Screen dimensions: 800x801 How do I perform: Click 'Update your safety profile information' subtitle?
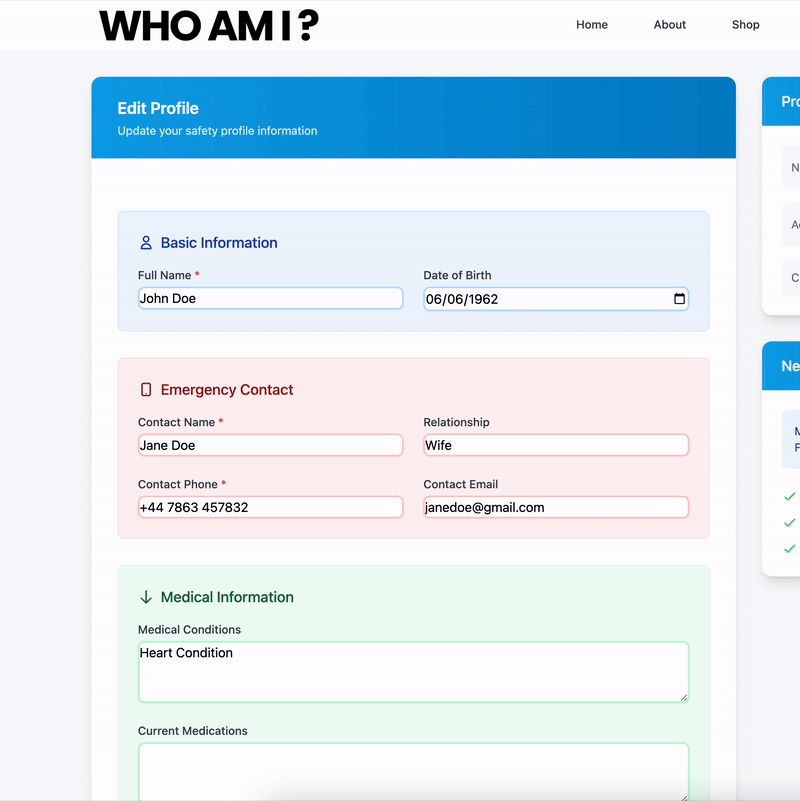[x=217, y=131]
